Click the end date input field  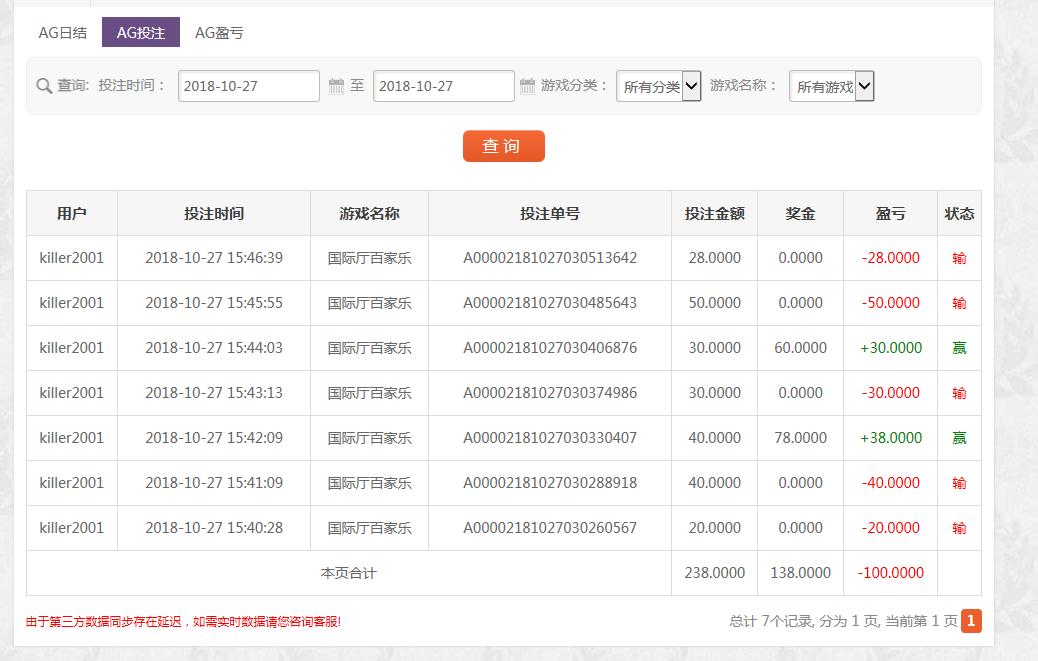pos(443,87)
